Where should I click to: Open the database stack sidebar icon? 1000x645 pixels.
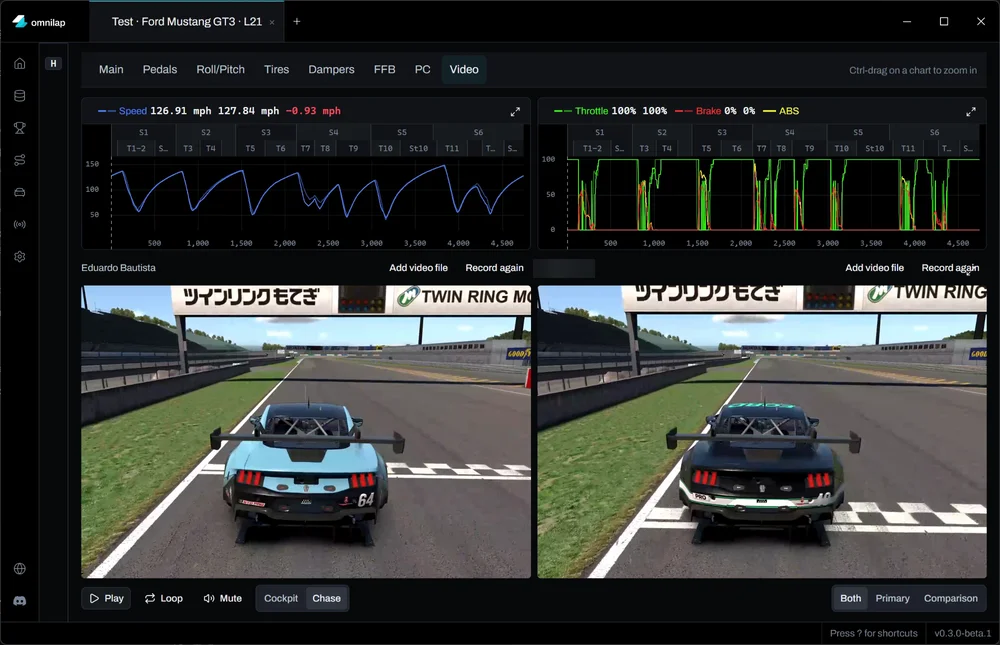(x=20, y=96)
